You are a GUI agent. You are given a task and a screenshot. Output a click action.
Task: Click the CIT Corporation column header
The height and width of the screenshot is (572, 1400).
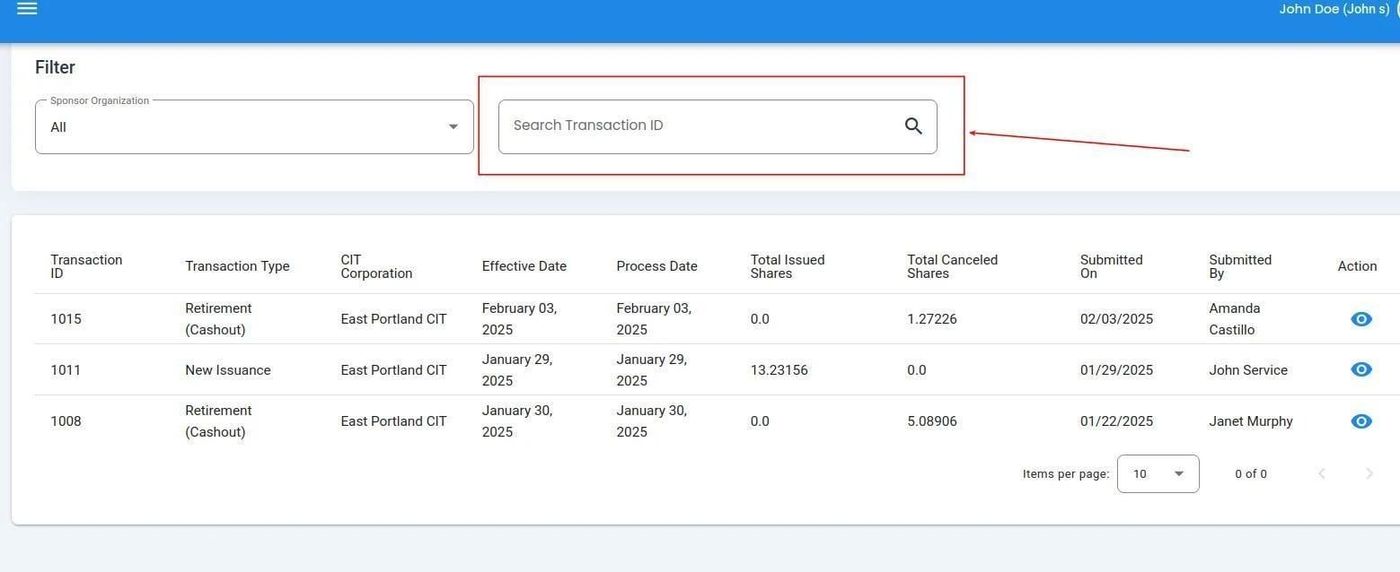pos(376,266)
